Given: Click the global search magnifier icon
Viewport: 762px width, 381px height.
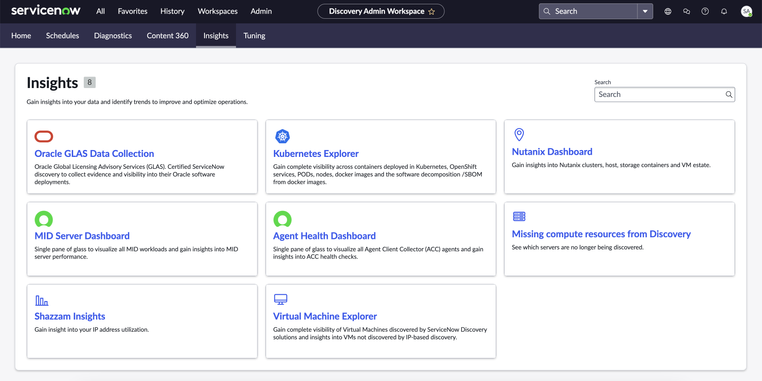Looking at the screenshot, I should pyautogui.click(x=547, y=11).
